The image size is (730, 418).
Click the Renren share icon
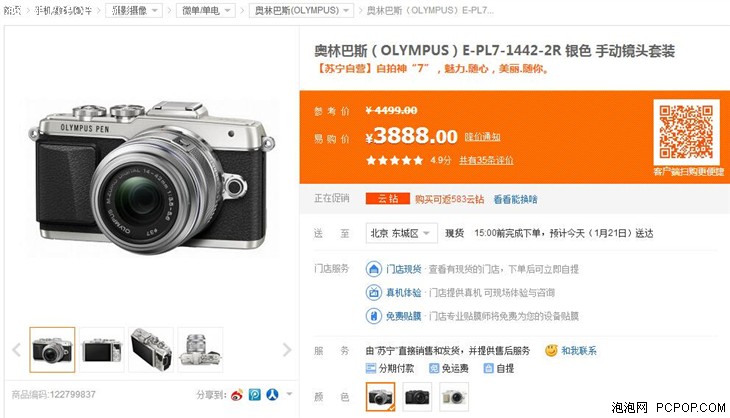pyautogui.click(x=272, y=395)
